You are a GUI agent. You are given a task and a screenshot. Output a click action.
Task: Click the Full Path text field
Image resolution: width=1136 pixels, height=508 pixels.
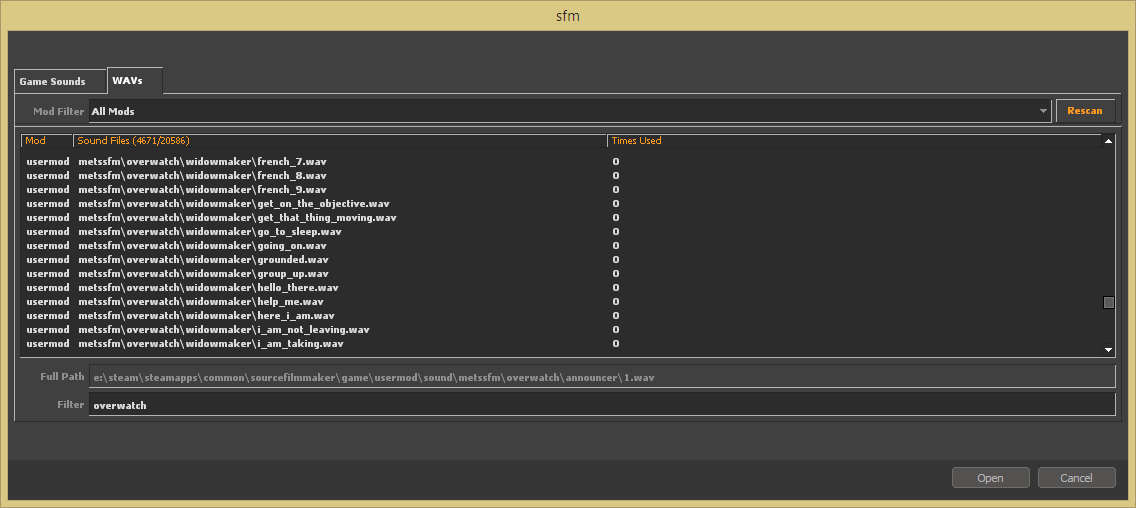pos(601,377)
